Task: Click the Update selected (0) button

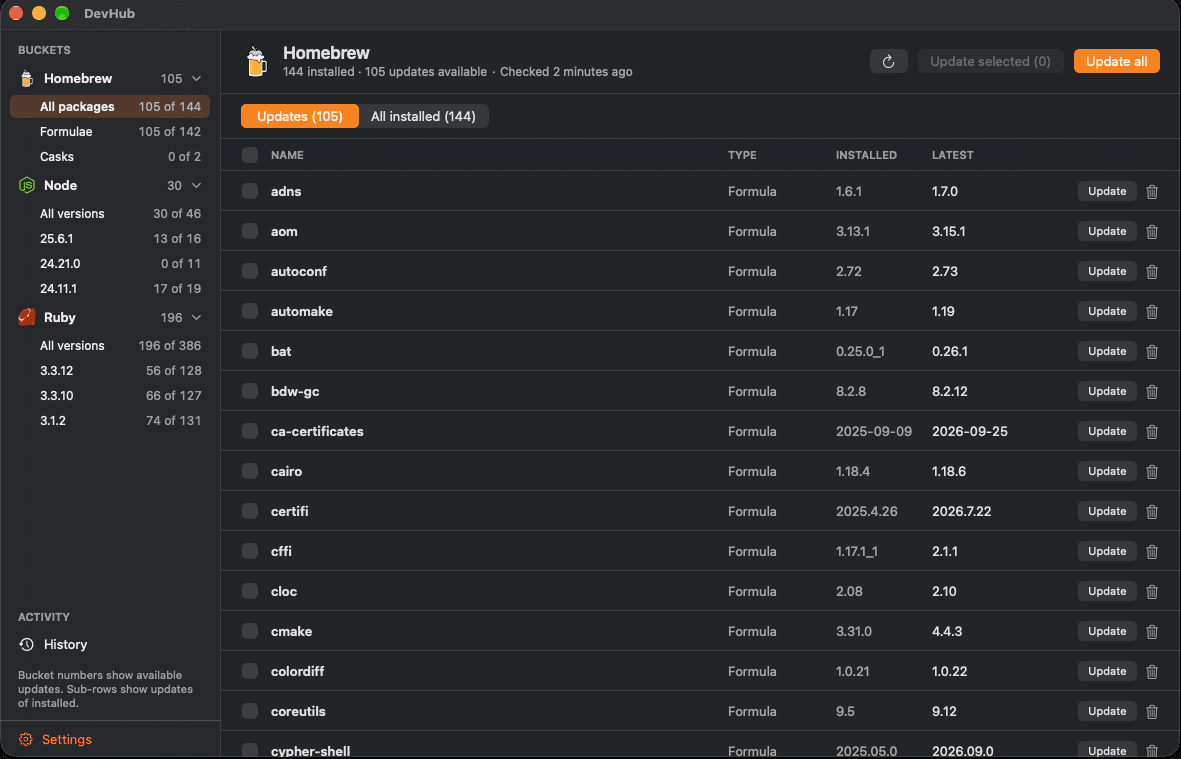Action: (990, 62)
